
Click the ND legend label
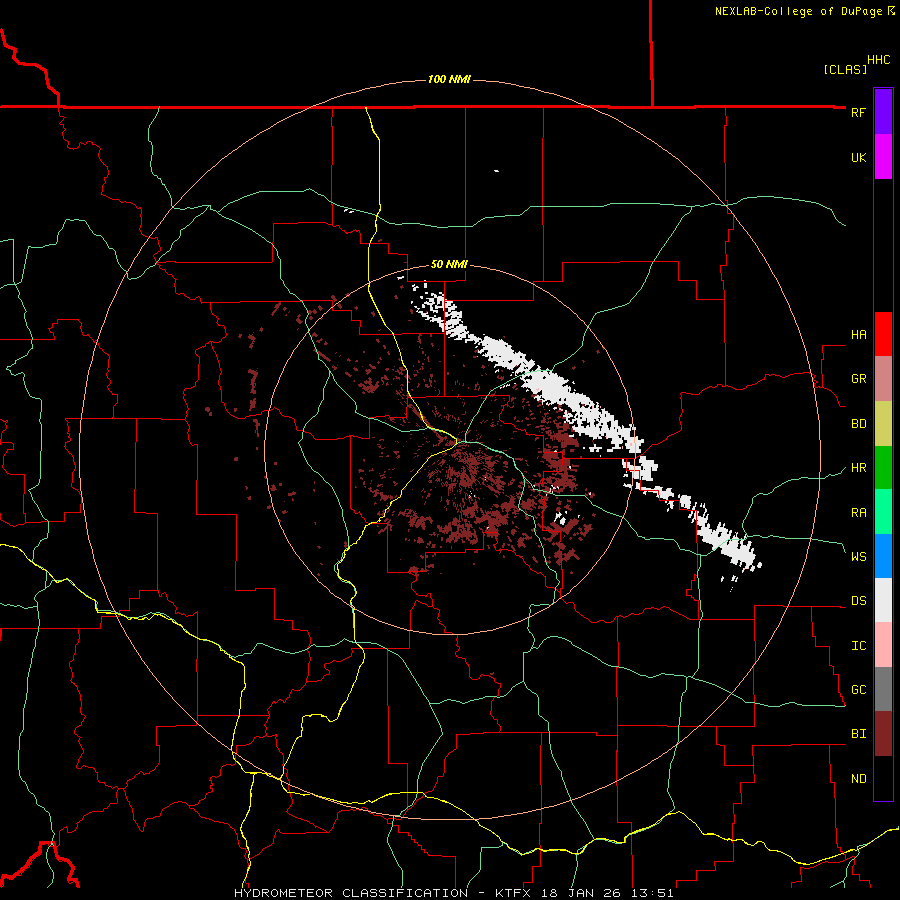coord(858,778)
